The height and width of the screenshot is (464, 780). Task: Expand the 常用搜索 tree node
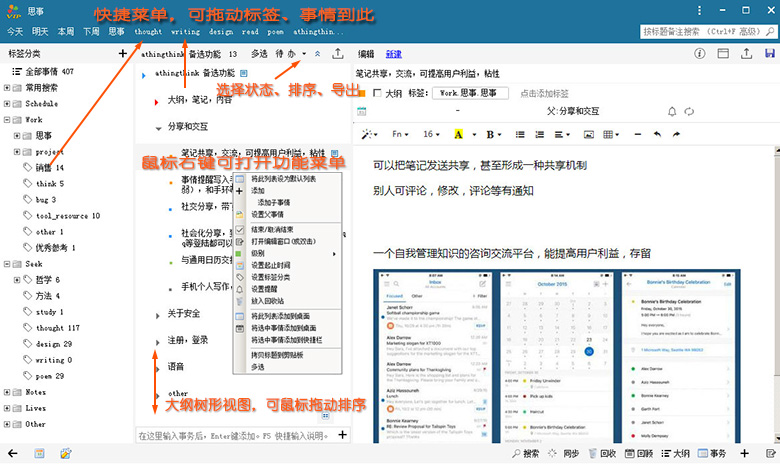coord(7,88)
